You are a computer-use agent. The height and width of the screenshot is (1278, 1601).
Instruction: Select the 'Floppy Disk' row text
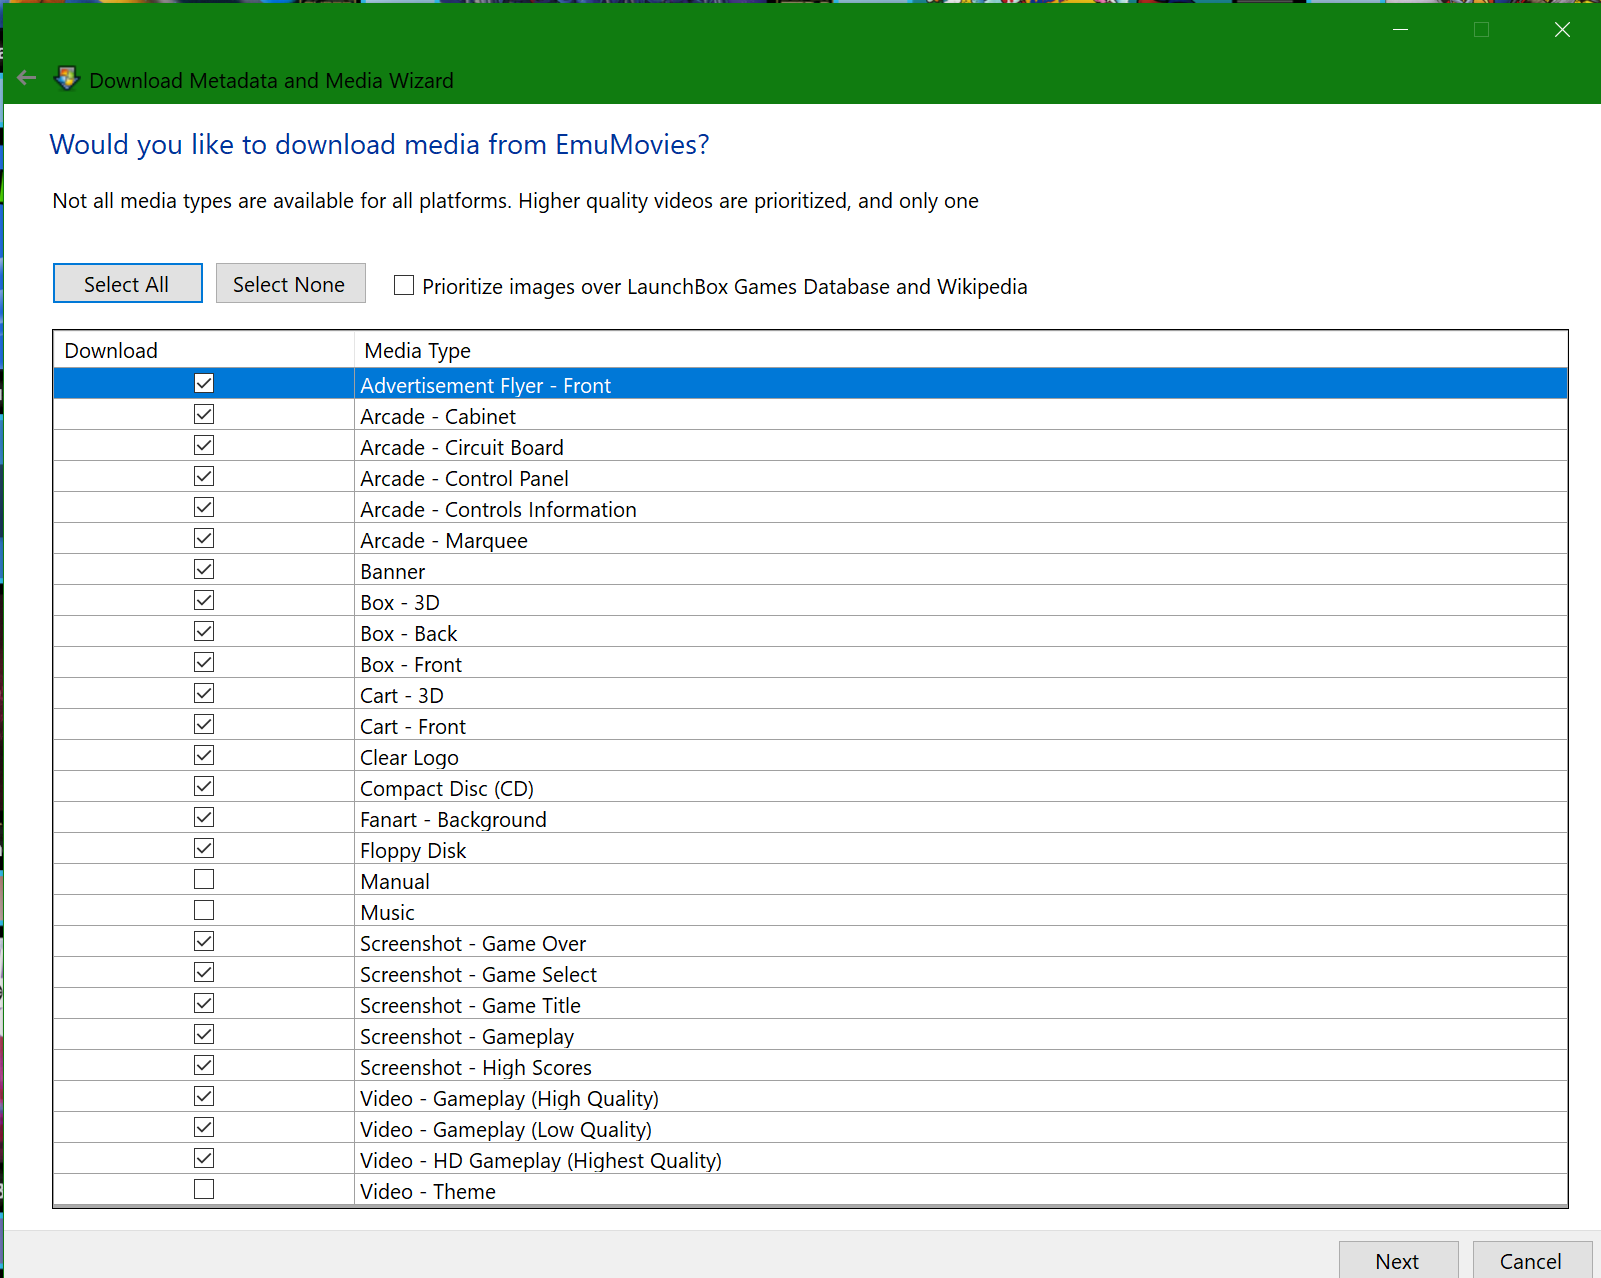413,851
